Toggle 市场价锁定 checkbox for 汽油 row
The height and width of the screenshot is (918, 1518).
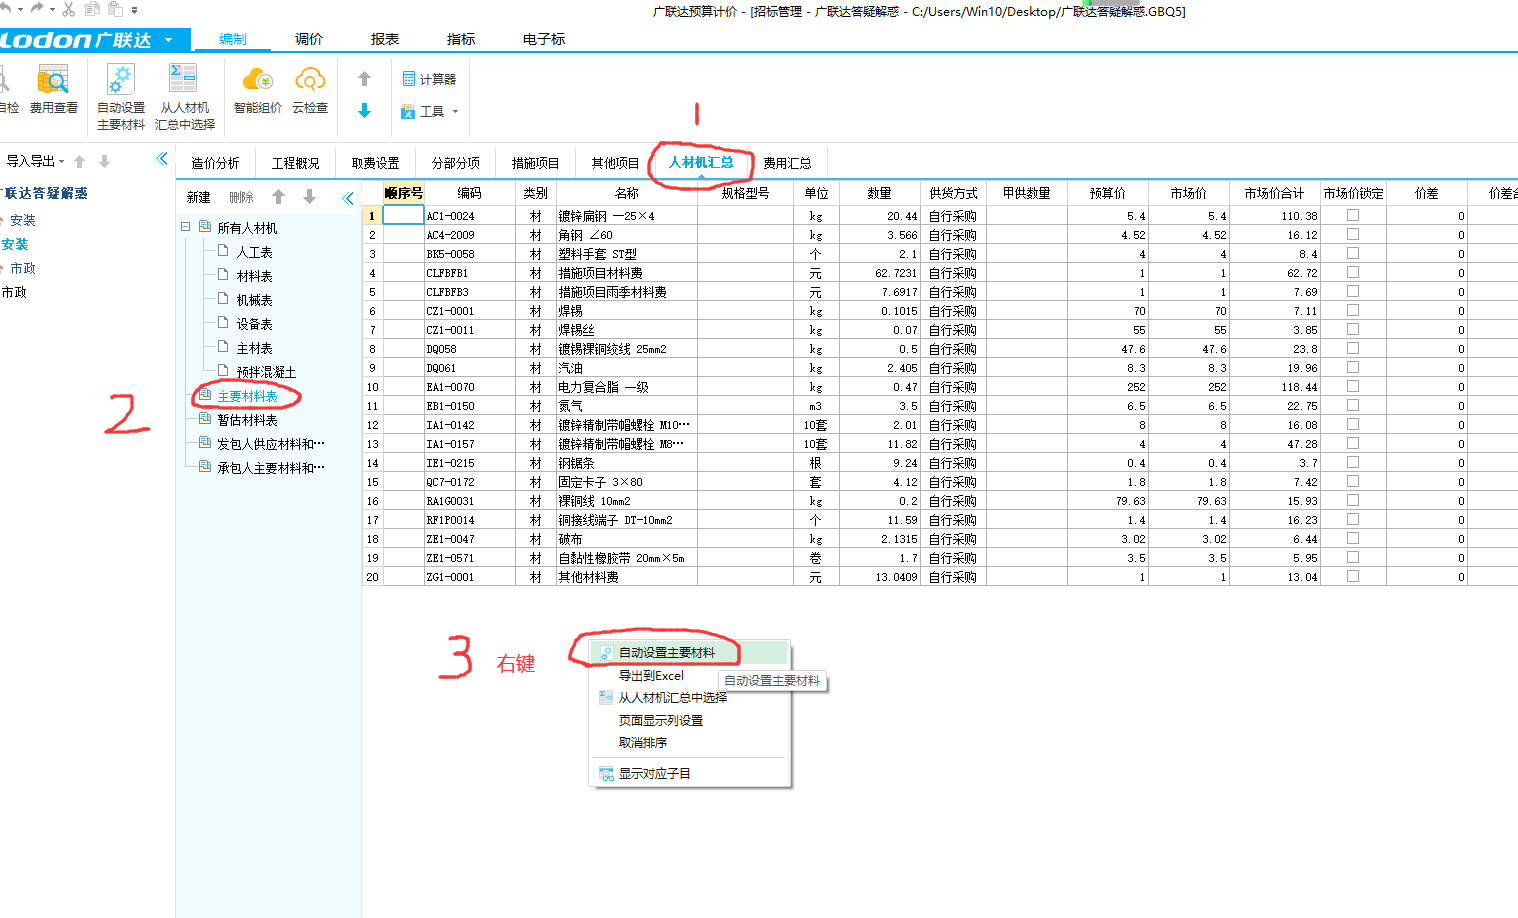1353,367
